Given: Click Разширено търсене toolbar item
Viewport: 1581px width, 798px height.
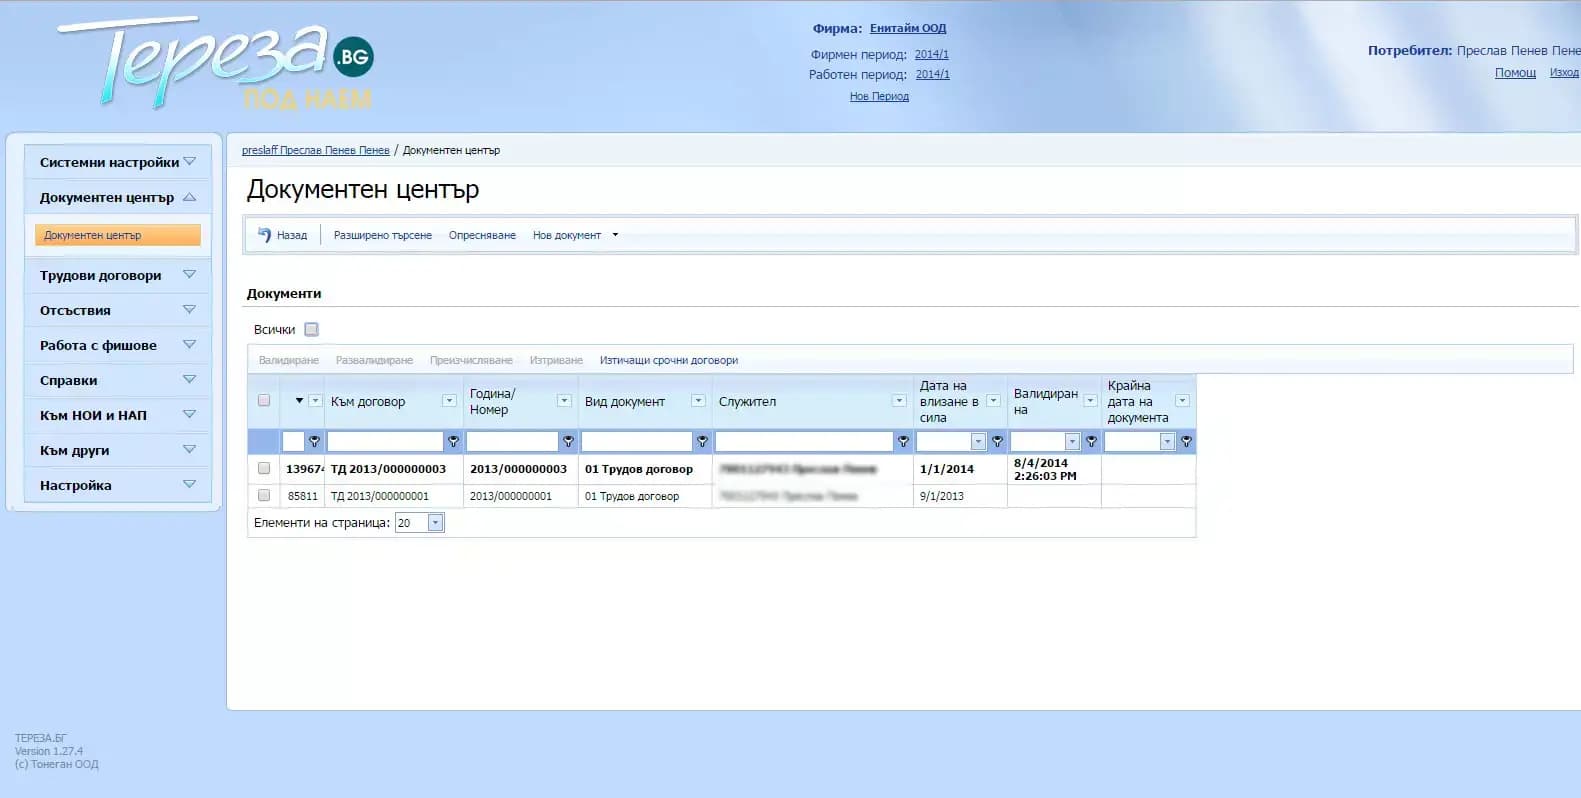Looking at the screenshot, I should coord(383,235).
